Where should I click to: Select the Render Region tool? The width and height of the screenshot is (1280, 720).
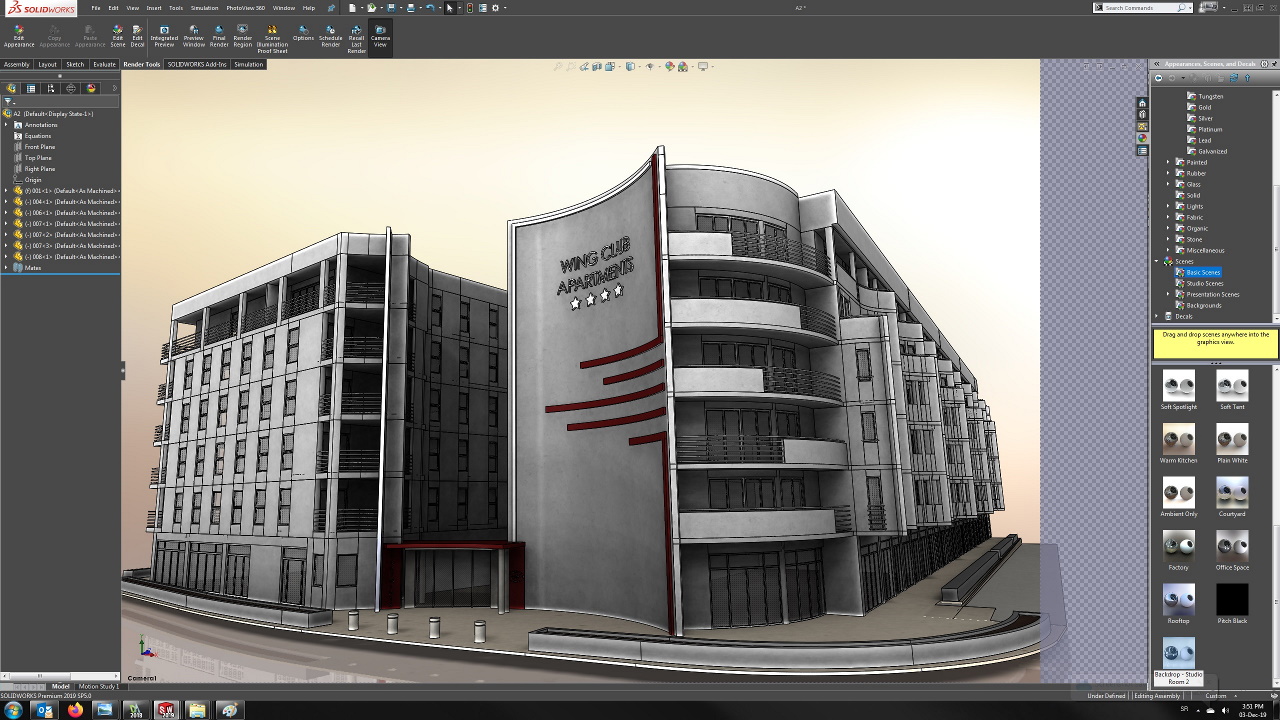pyautogui.click(x=243, y=36)
